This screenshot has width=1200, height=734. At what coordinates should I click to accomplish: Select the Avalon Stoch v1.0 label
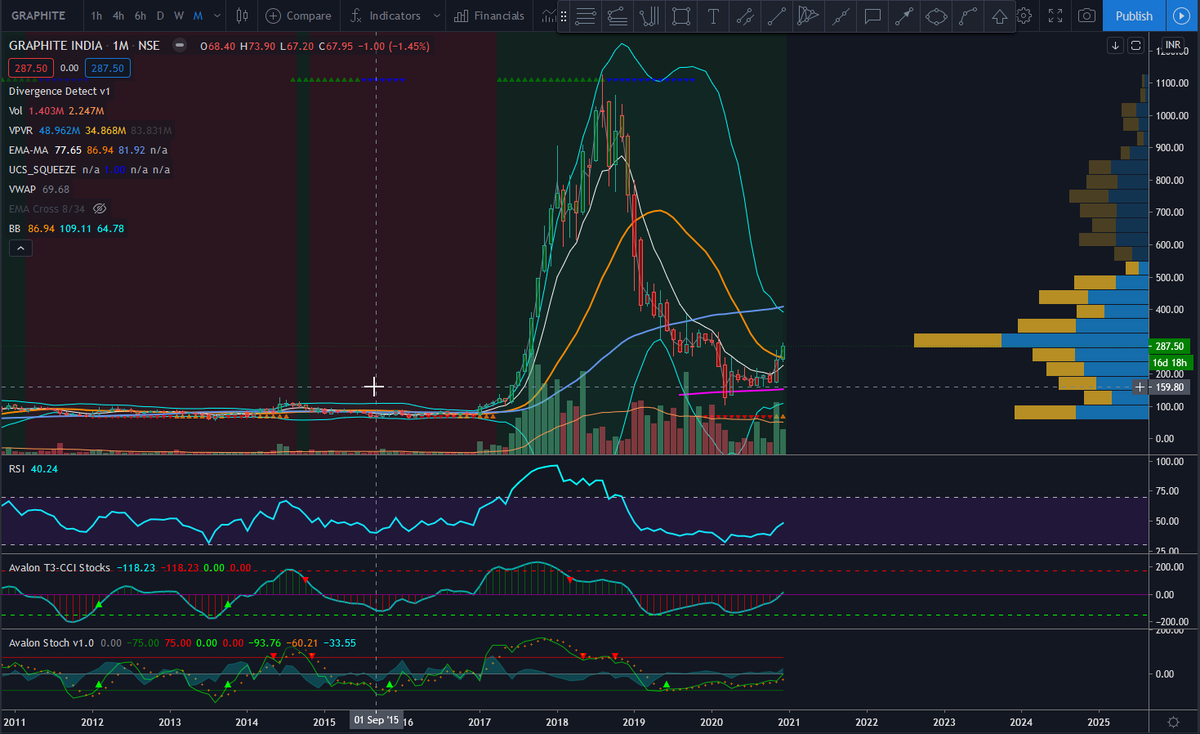51,642
